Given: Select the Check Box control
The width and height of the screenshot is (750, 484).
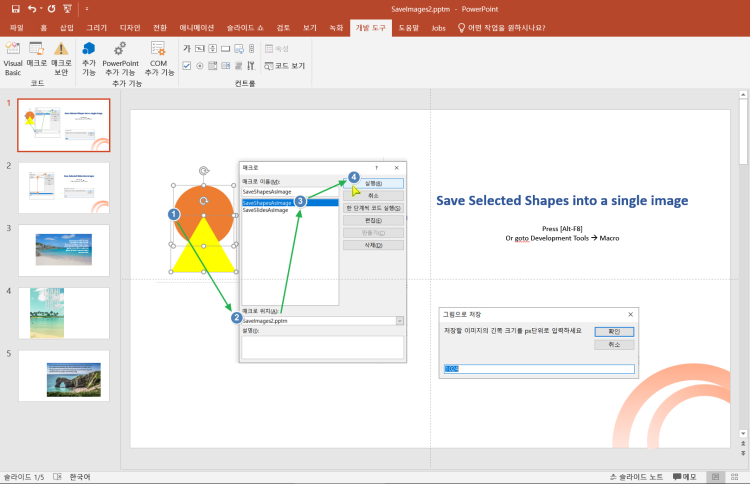Looking at the screenshot, I should (x=187, y=66).
